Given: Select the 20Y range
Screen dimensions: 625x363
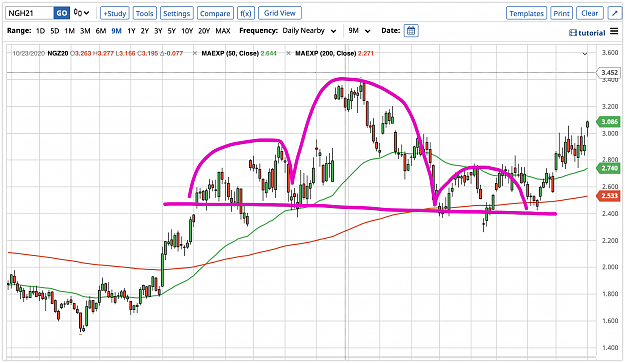Looking at the screenshot, I should click(x=204, y=31).
